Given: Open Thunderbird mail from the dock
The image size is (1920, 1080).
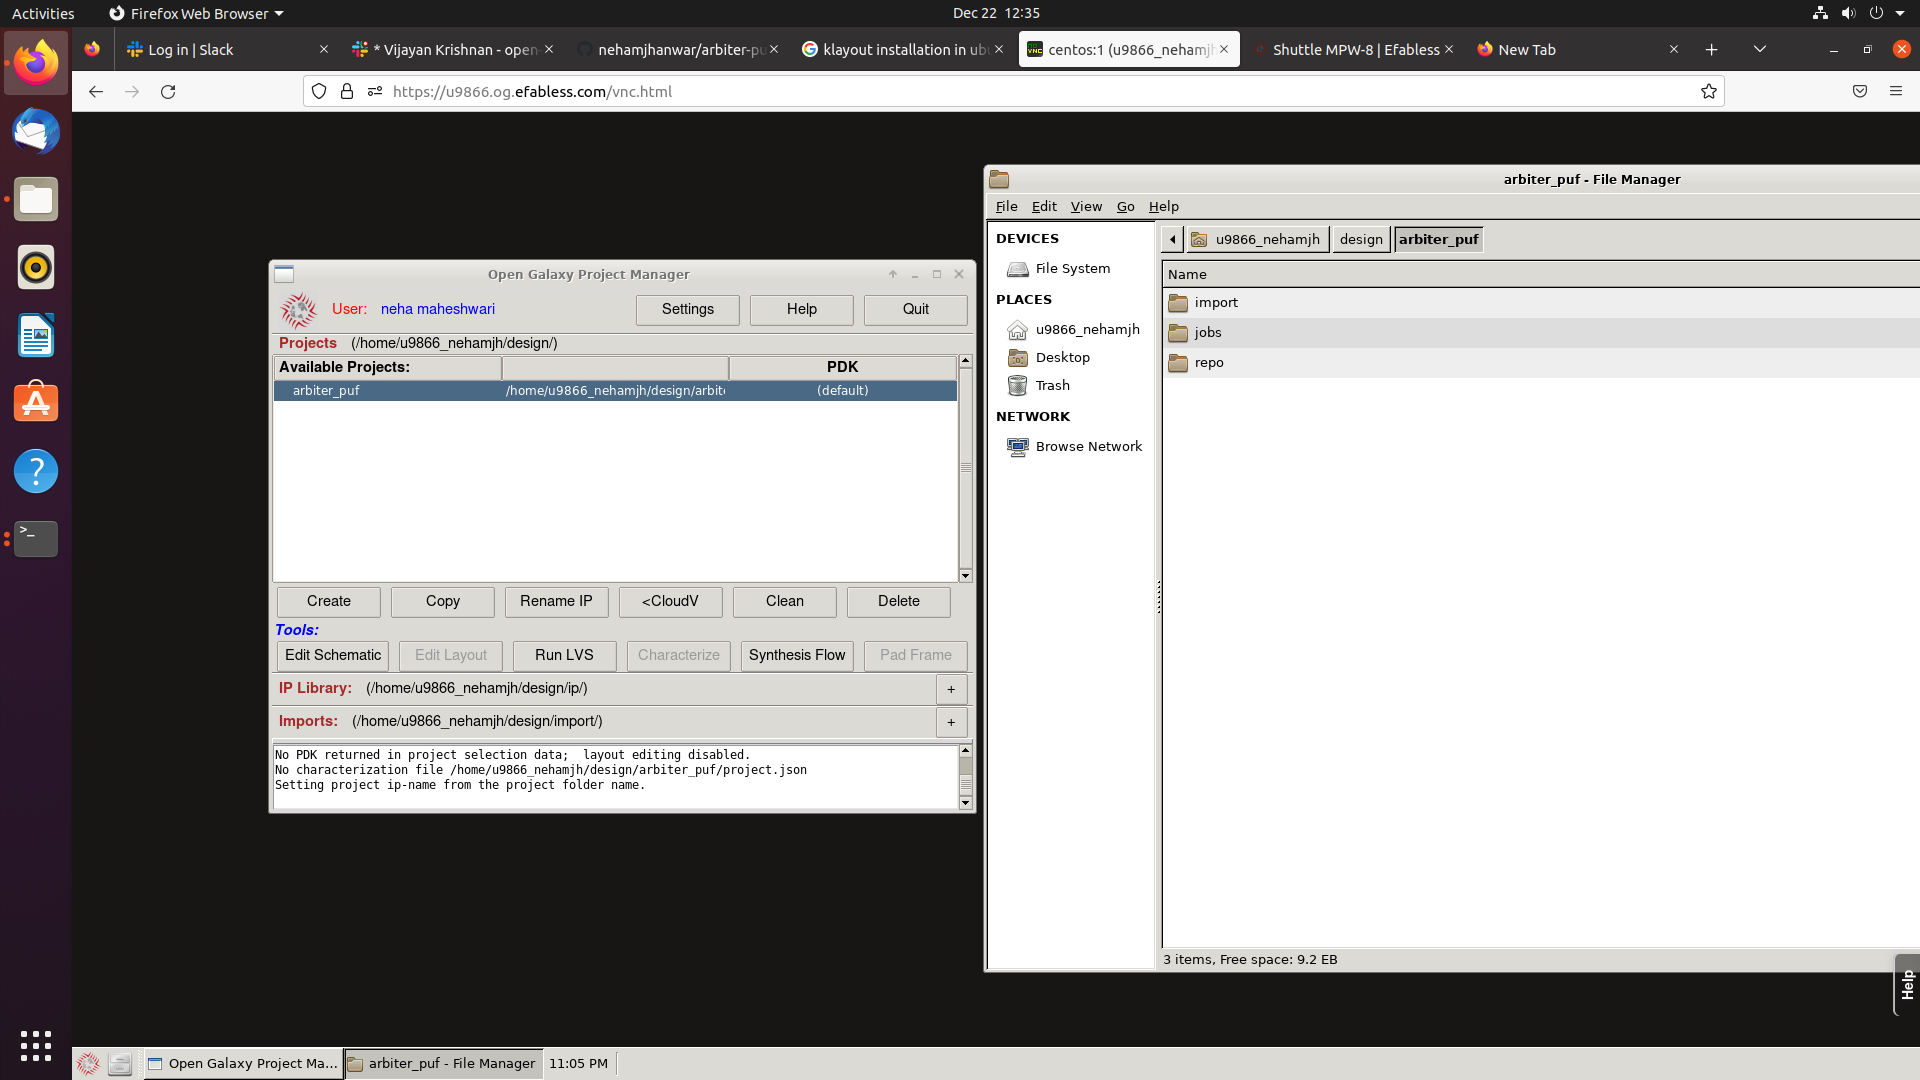Looking at the screenshot, I should [x=35, y=131].
